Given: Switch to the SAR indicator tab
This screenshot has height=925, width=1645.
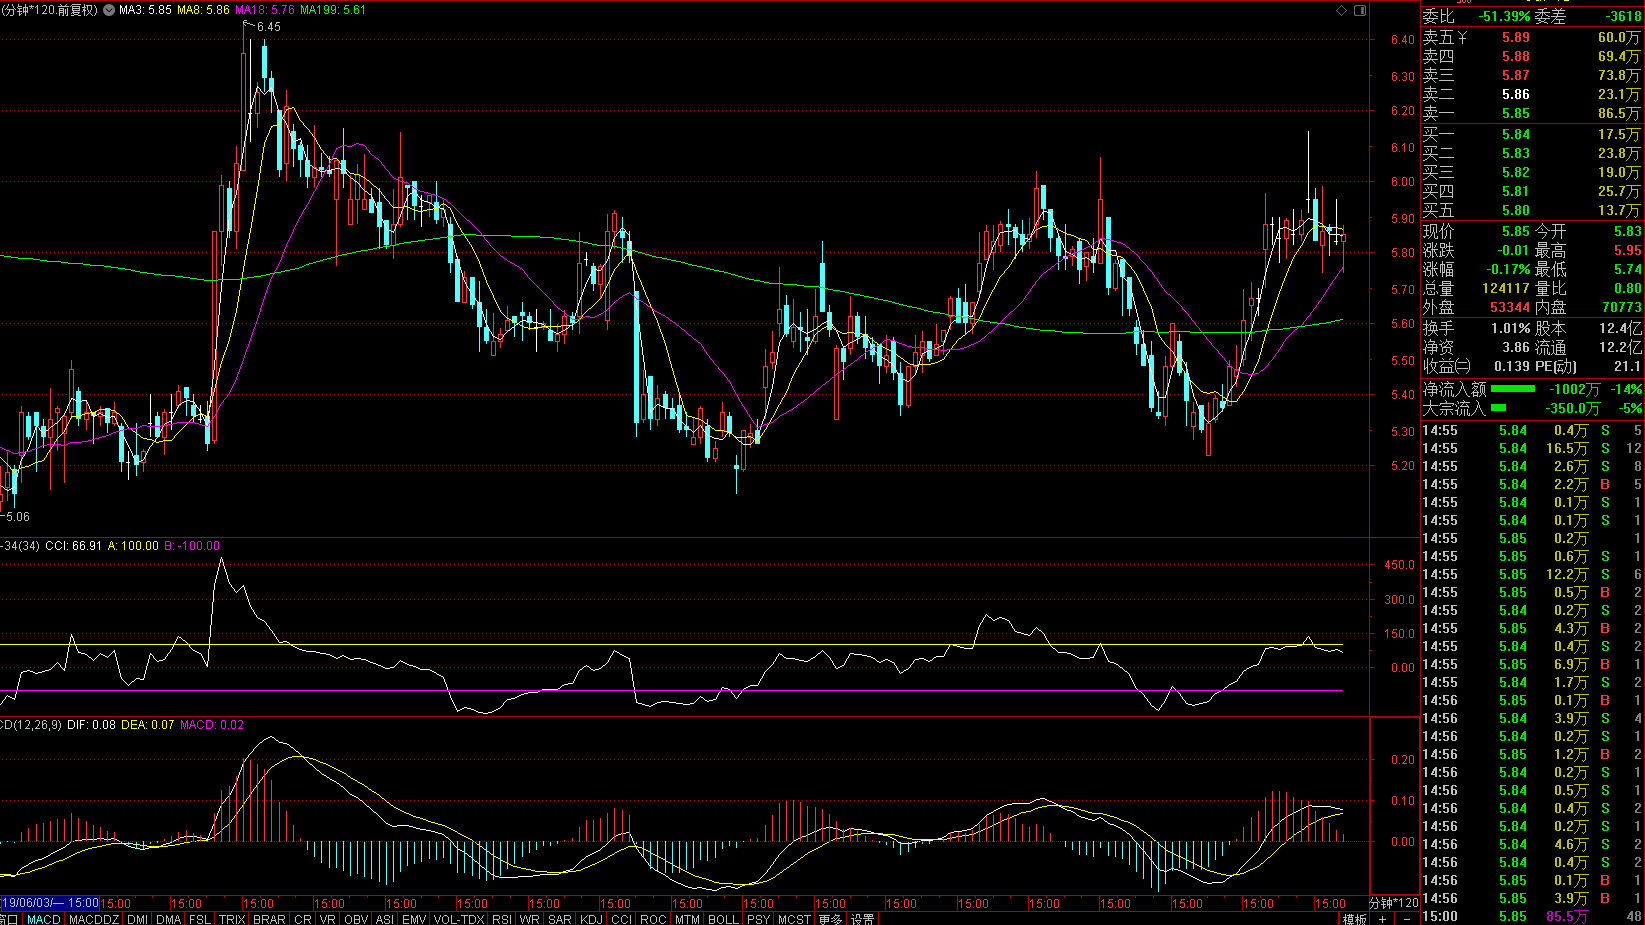Looking at the screenshot, I should [560, 919].
